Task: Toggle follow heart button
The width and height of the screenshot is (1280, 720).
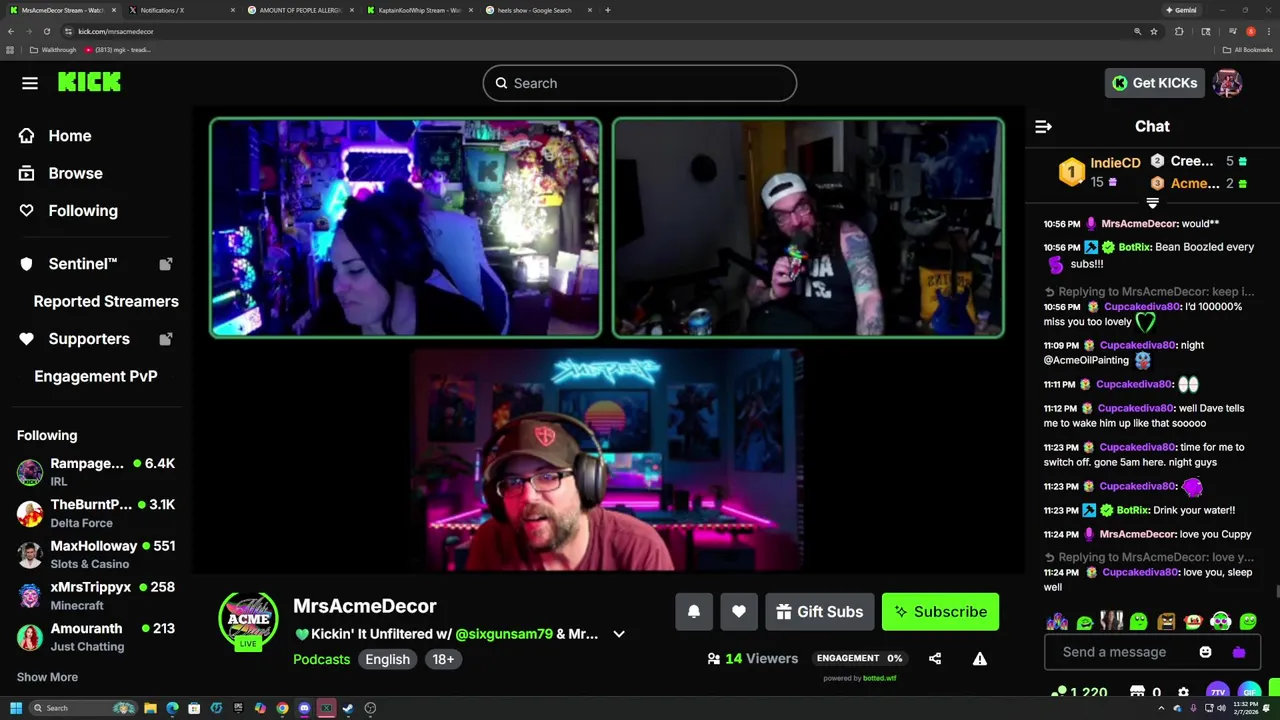Action: [739, 612]
